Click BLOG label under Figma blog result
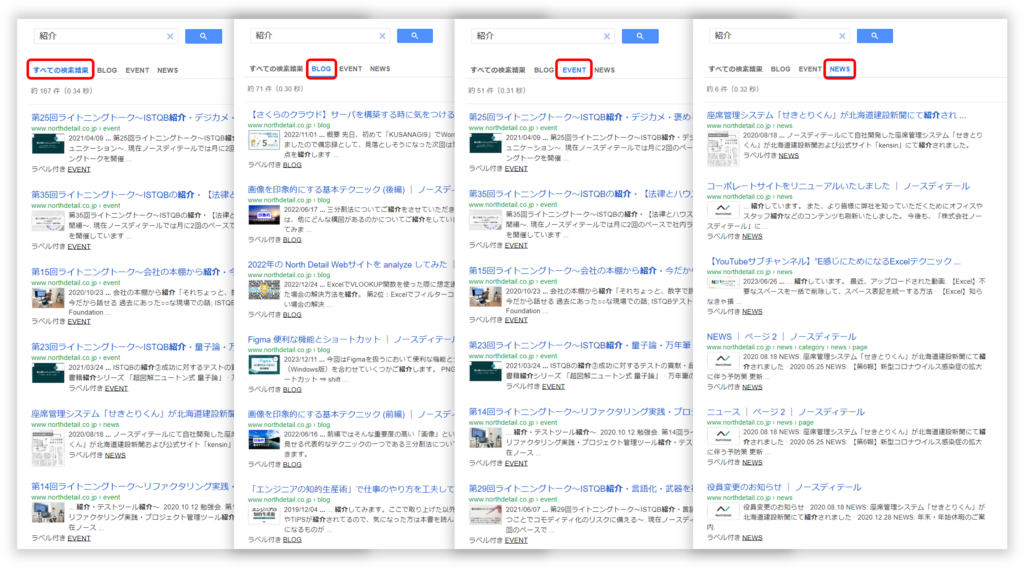 pos(292,390)
